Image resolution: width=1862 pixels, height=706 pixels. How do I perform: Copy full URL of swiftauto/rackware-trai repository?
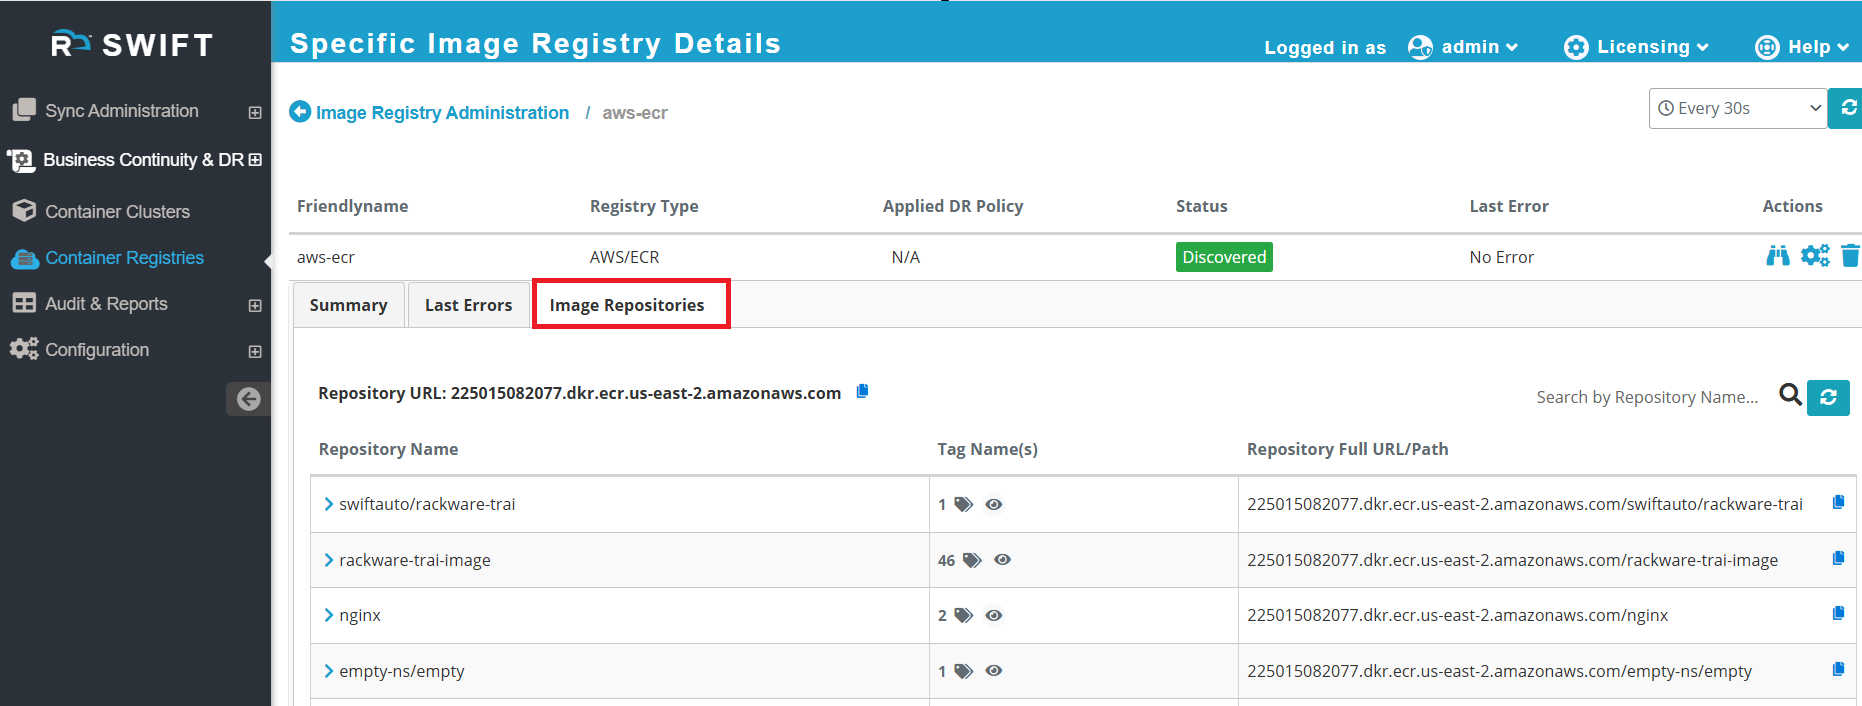click(1838, 502)
